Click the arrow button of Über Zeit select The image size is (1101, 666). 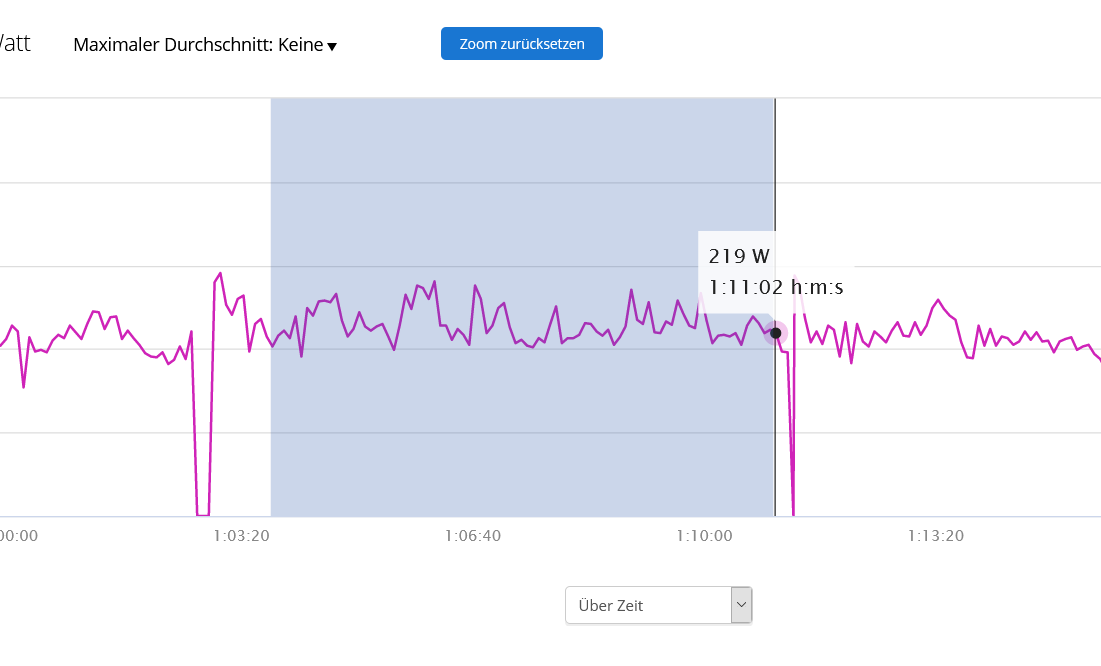[741, 605]
